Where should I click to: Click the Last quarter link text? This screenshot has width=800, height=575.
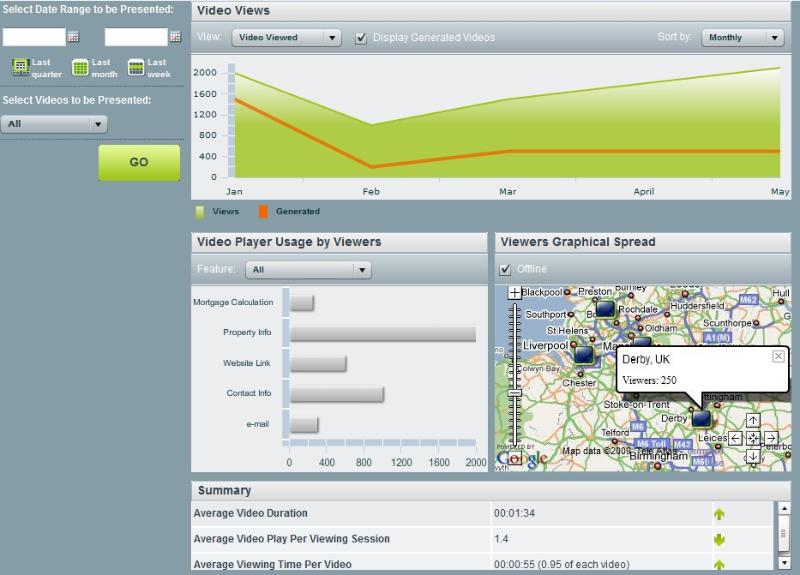pyautogui.click(x=46, y=68)
